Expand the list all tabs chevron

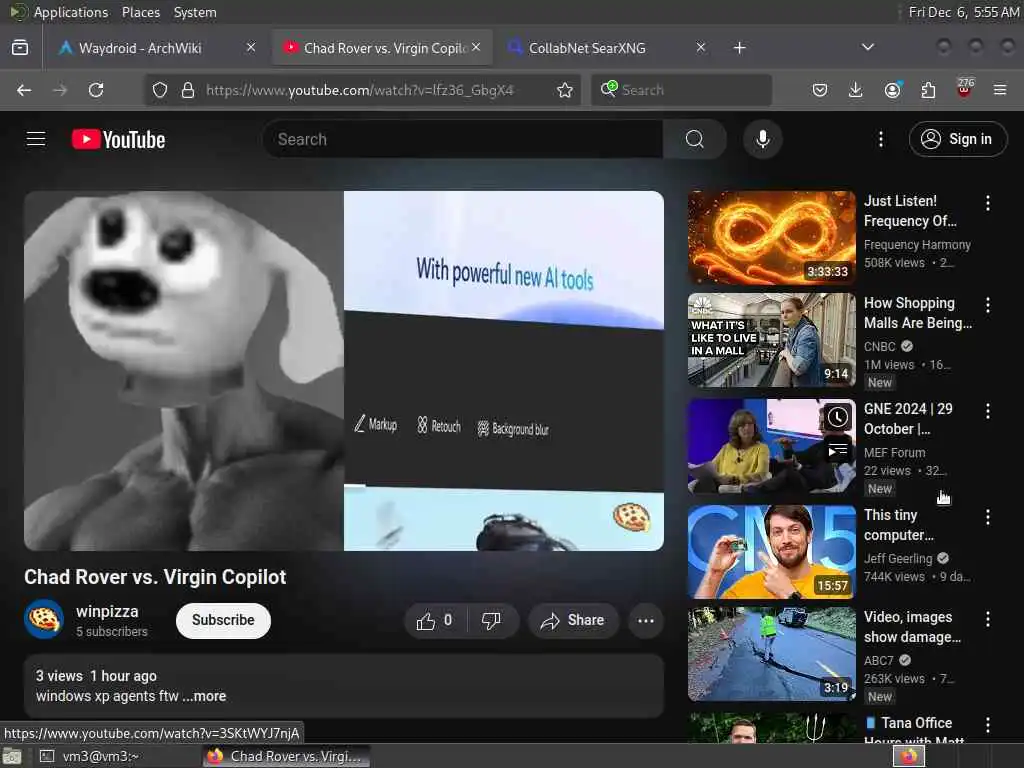click(867, 47)
